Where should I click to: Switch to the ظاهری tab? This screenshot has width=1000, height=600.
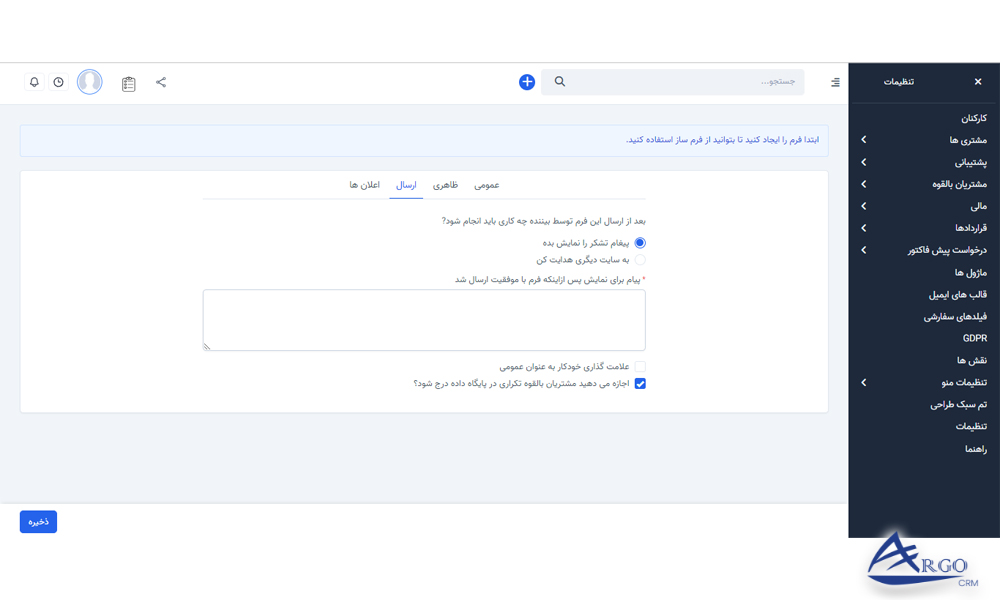(x=448, y=185)
